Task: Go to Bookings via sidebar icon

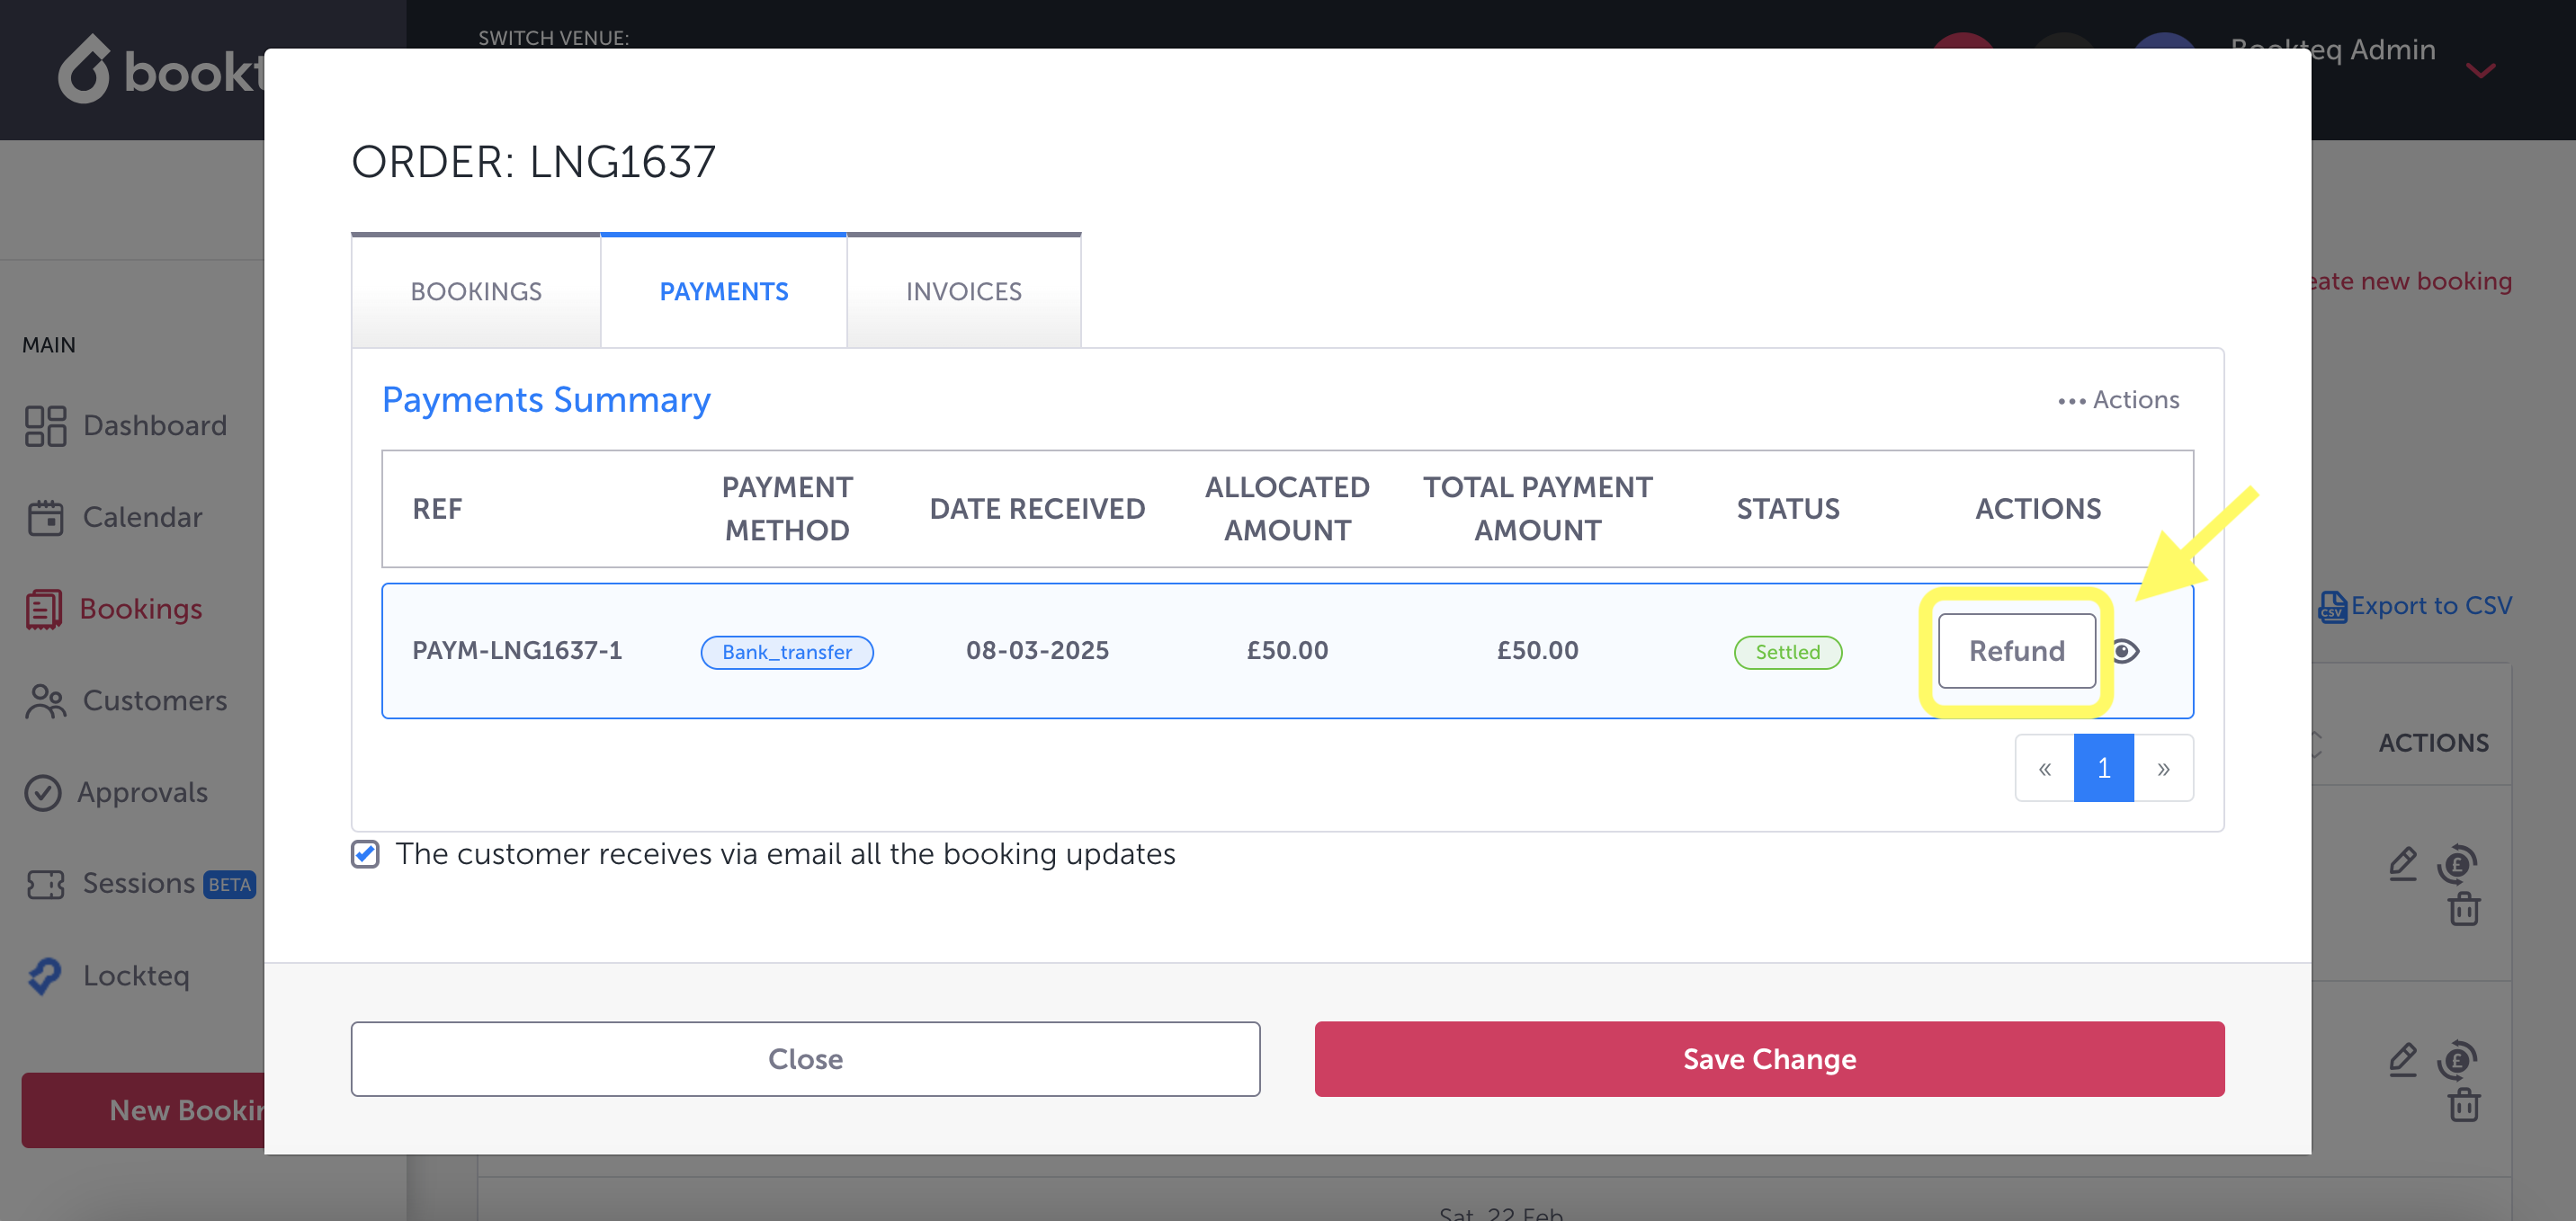Action: [44, 609]
